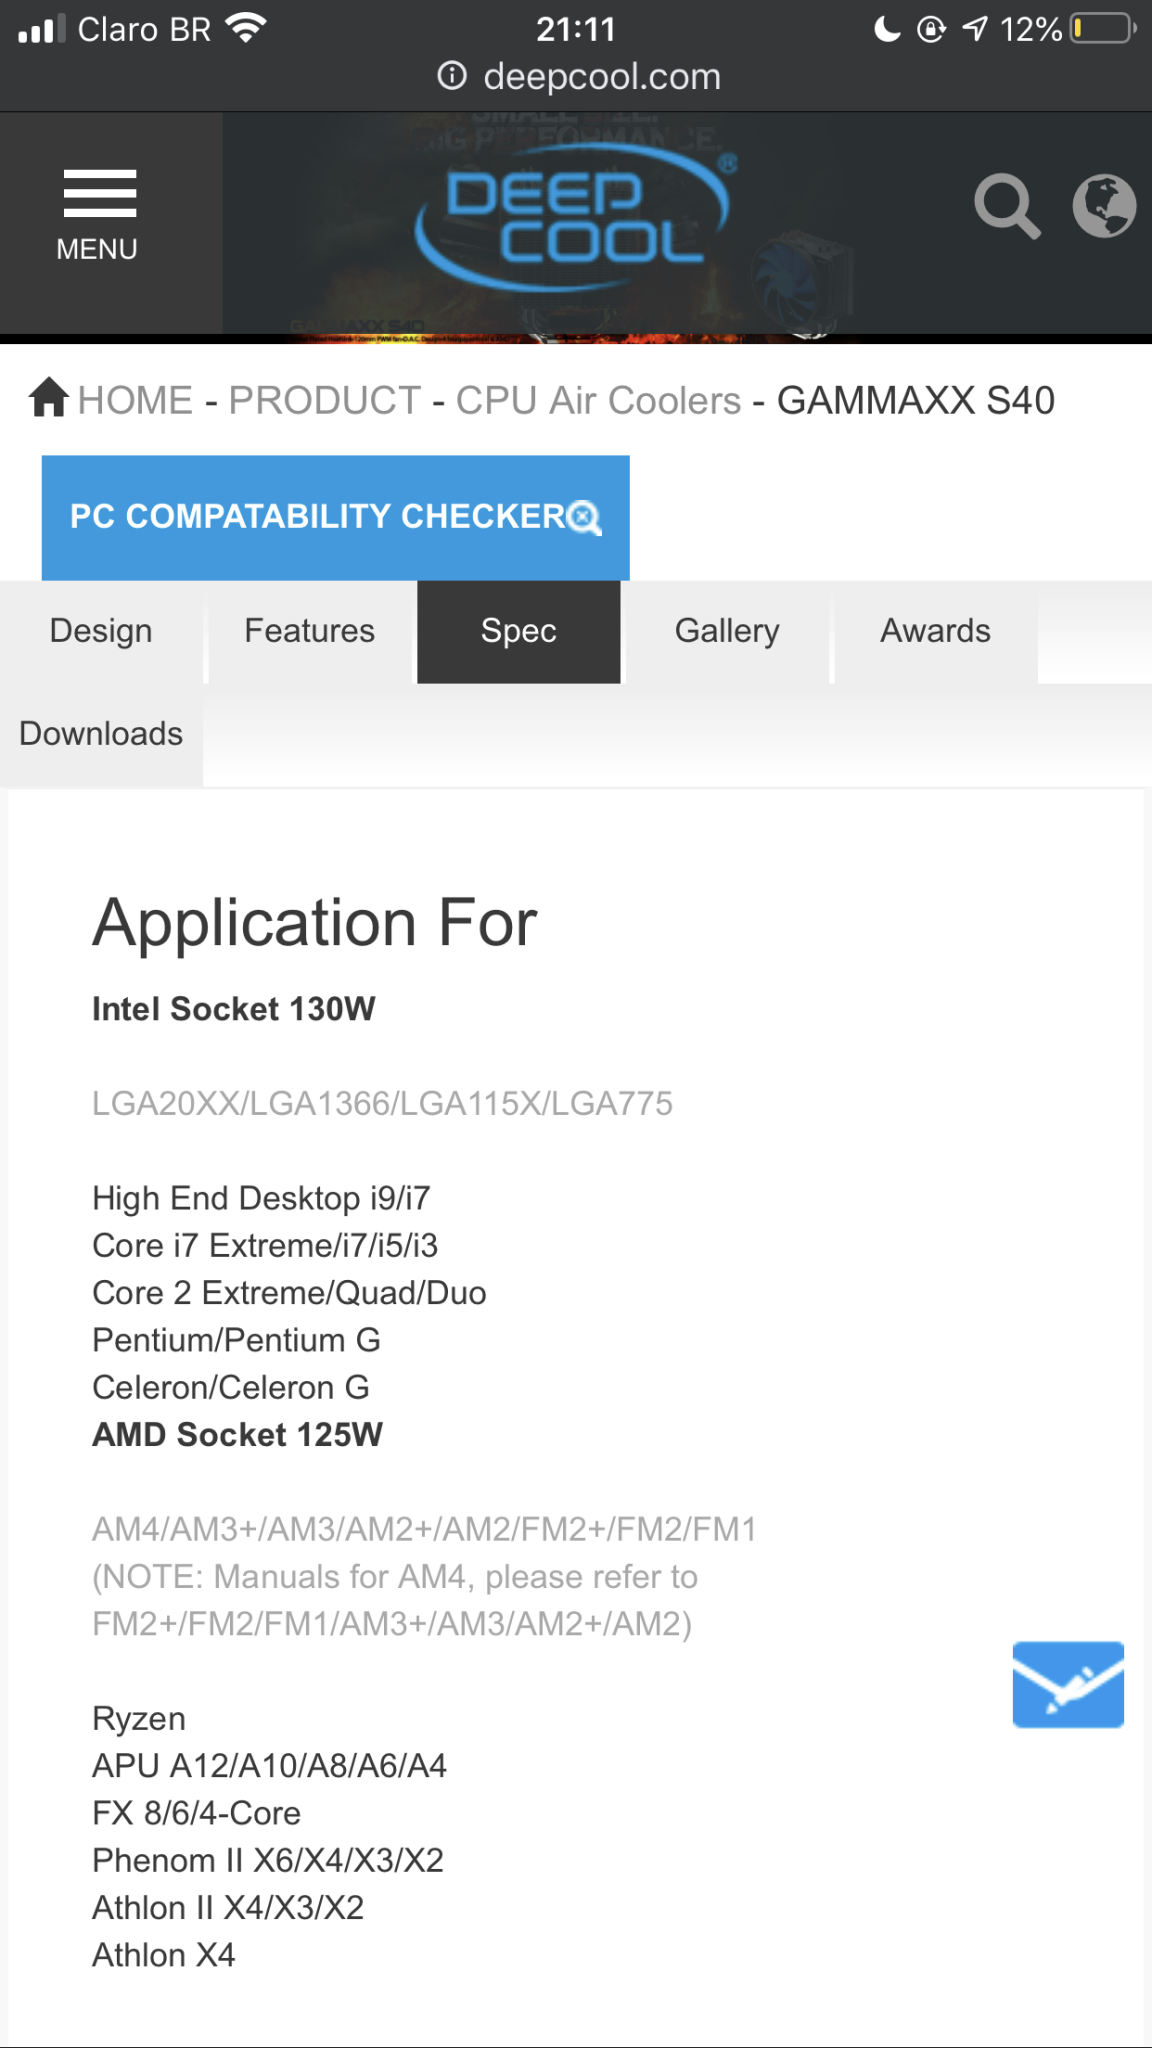
Task: Tap the home icon in breadcrumb
Action: tap(48, 398)
